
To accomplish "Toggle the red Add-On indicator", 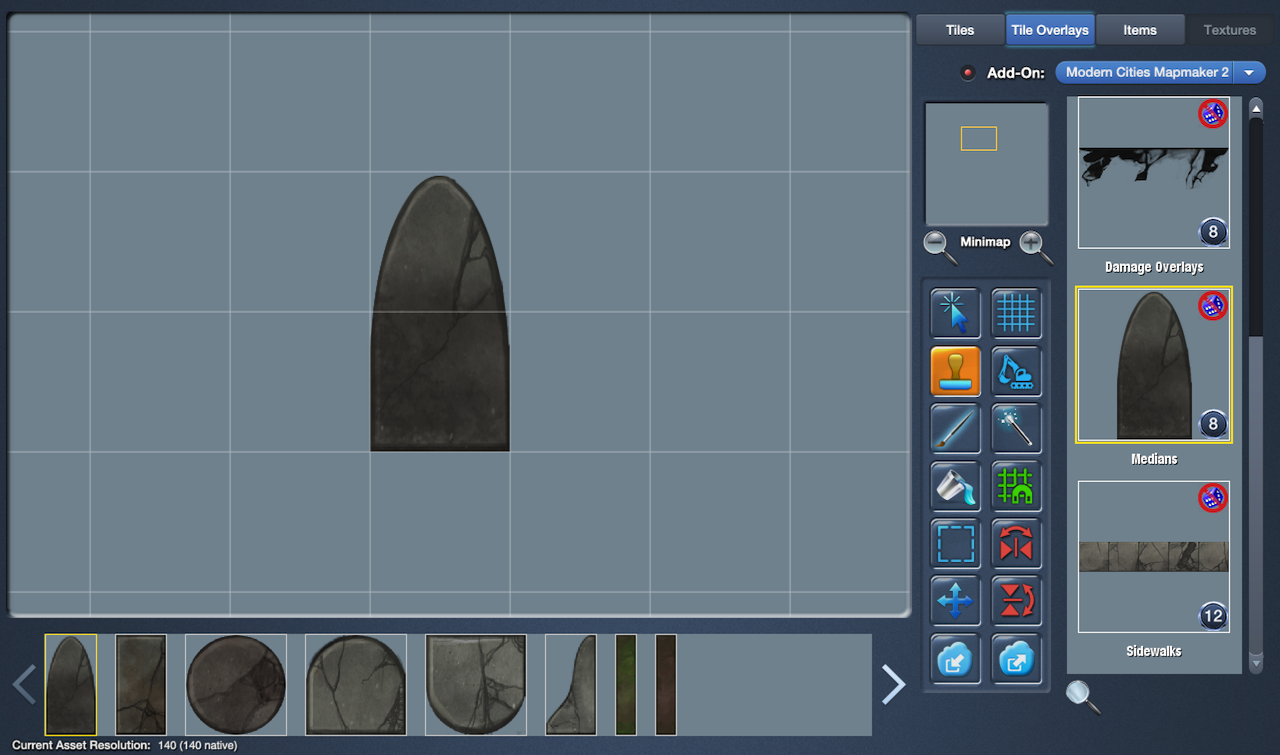I will tap(967, 73).
